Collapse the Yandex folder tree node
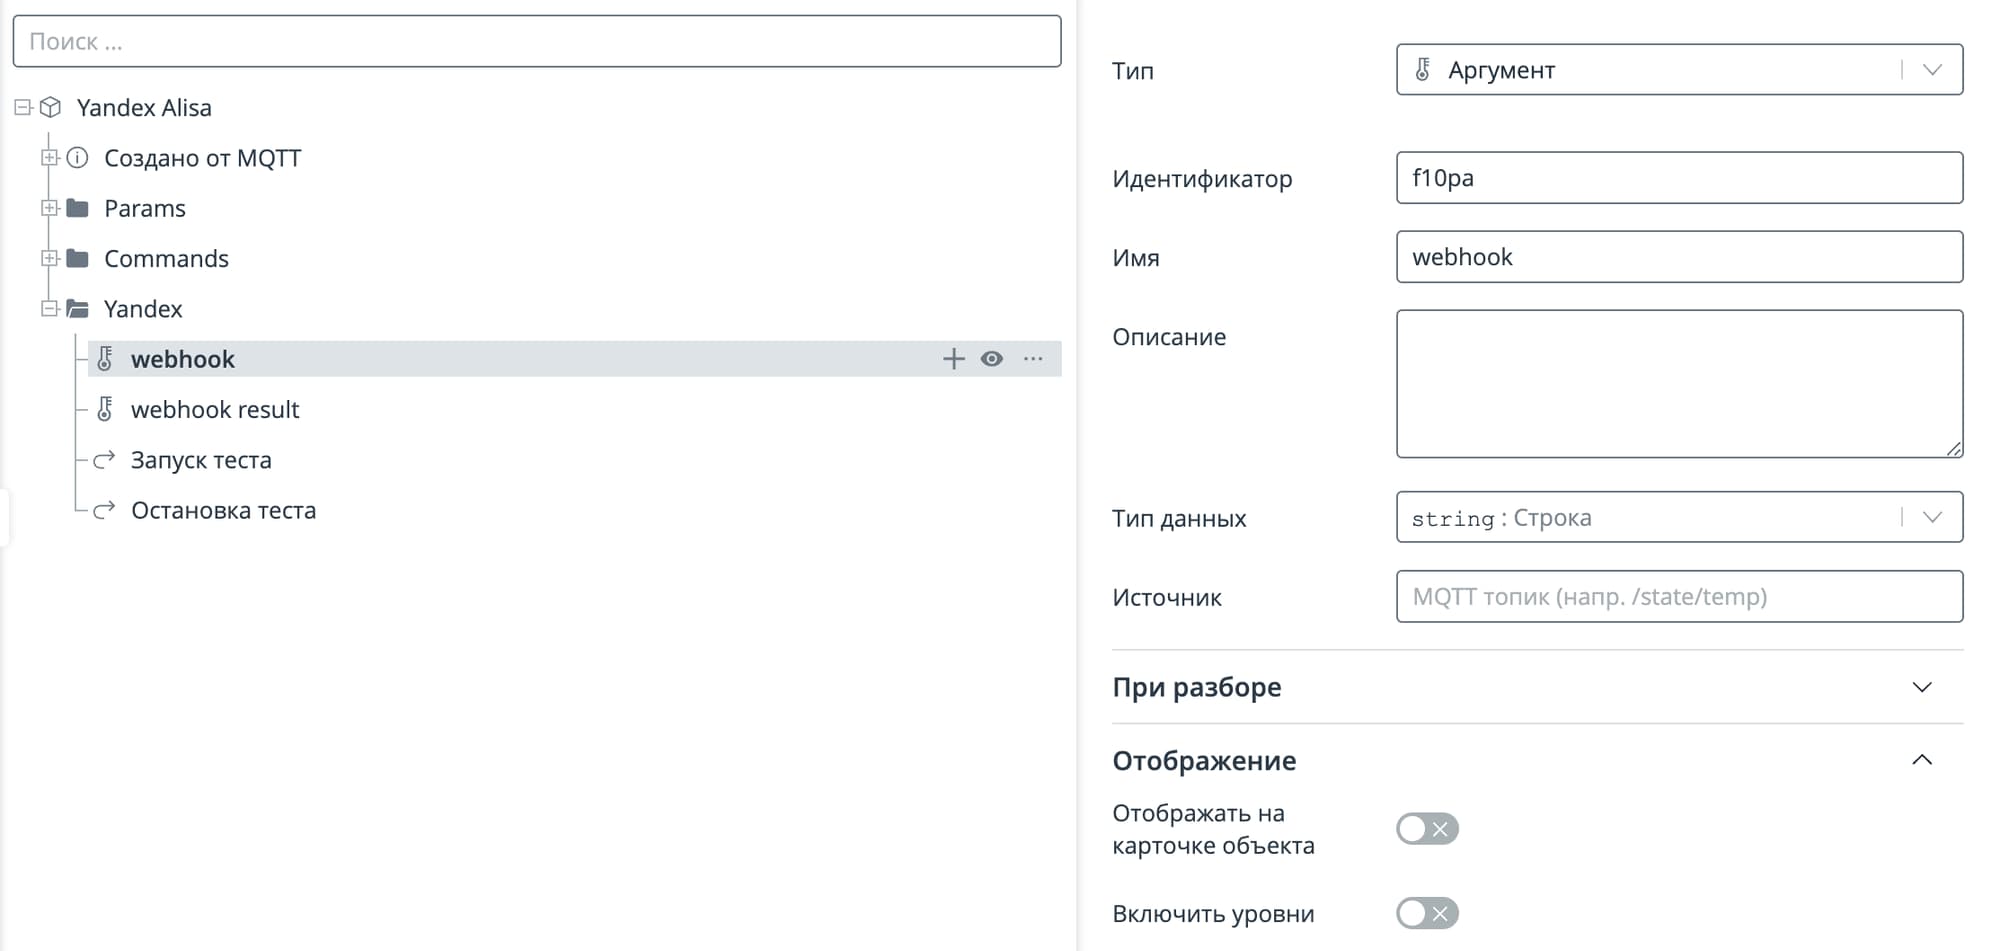The width and height of the screenshot is (2000, 951). 49,309
